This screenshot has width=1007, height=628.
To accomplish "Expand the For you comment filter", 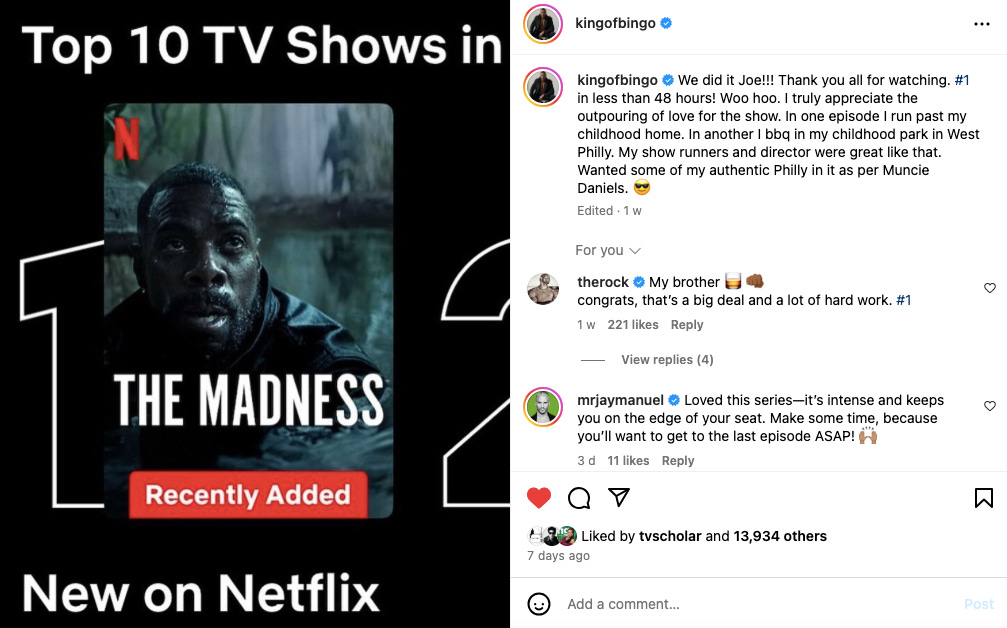I will (x=608, y=250).
